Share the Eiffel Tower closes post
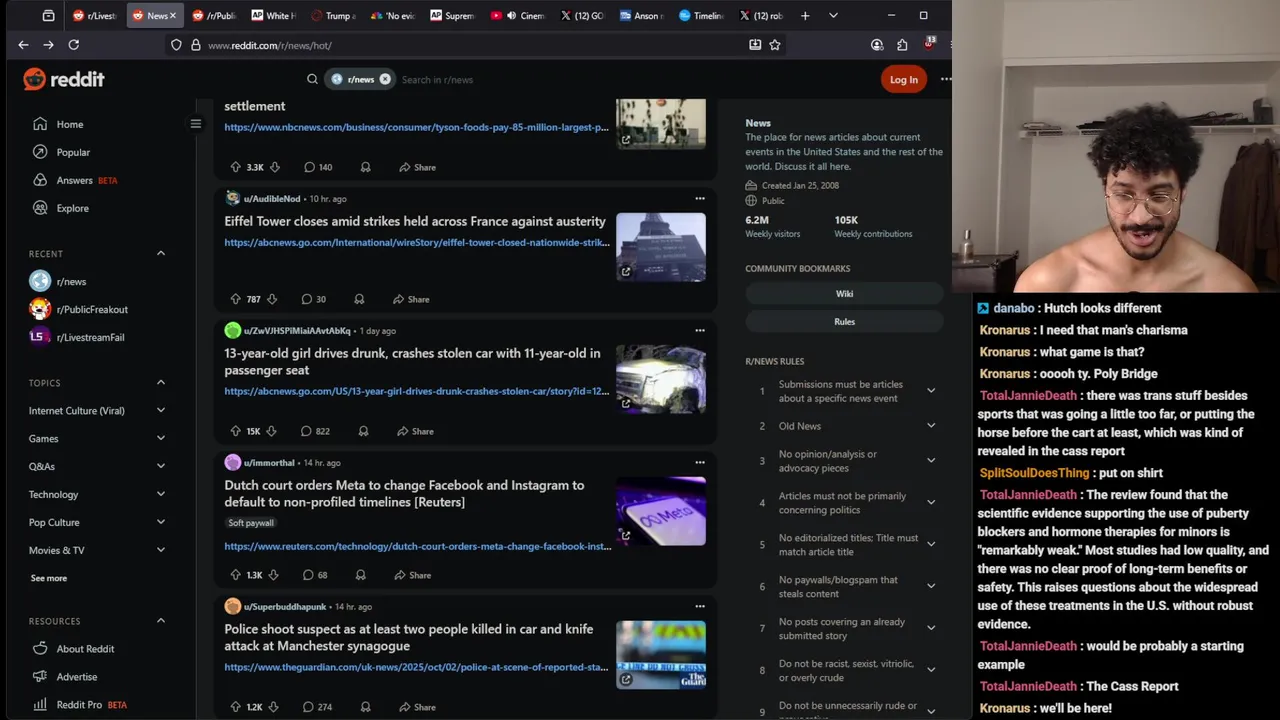Screen dimensions: 1280x720 click(411, 299)
